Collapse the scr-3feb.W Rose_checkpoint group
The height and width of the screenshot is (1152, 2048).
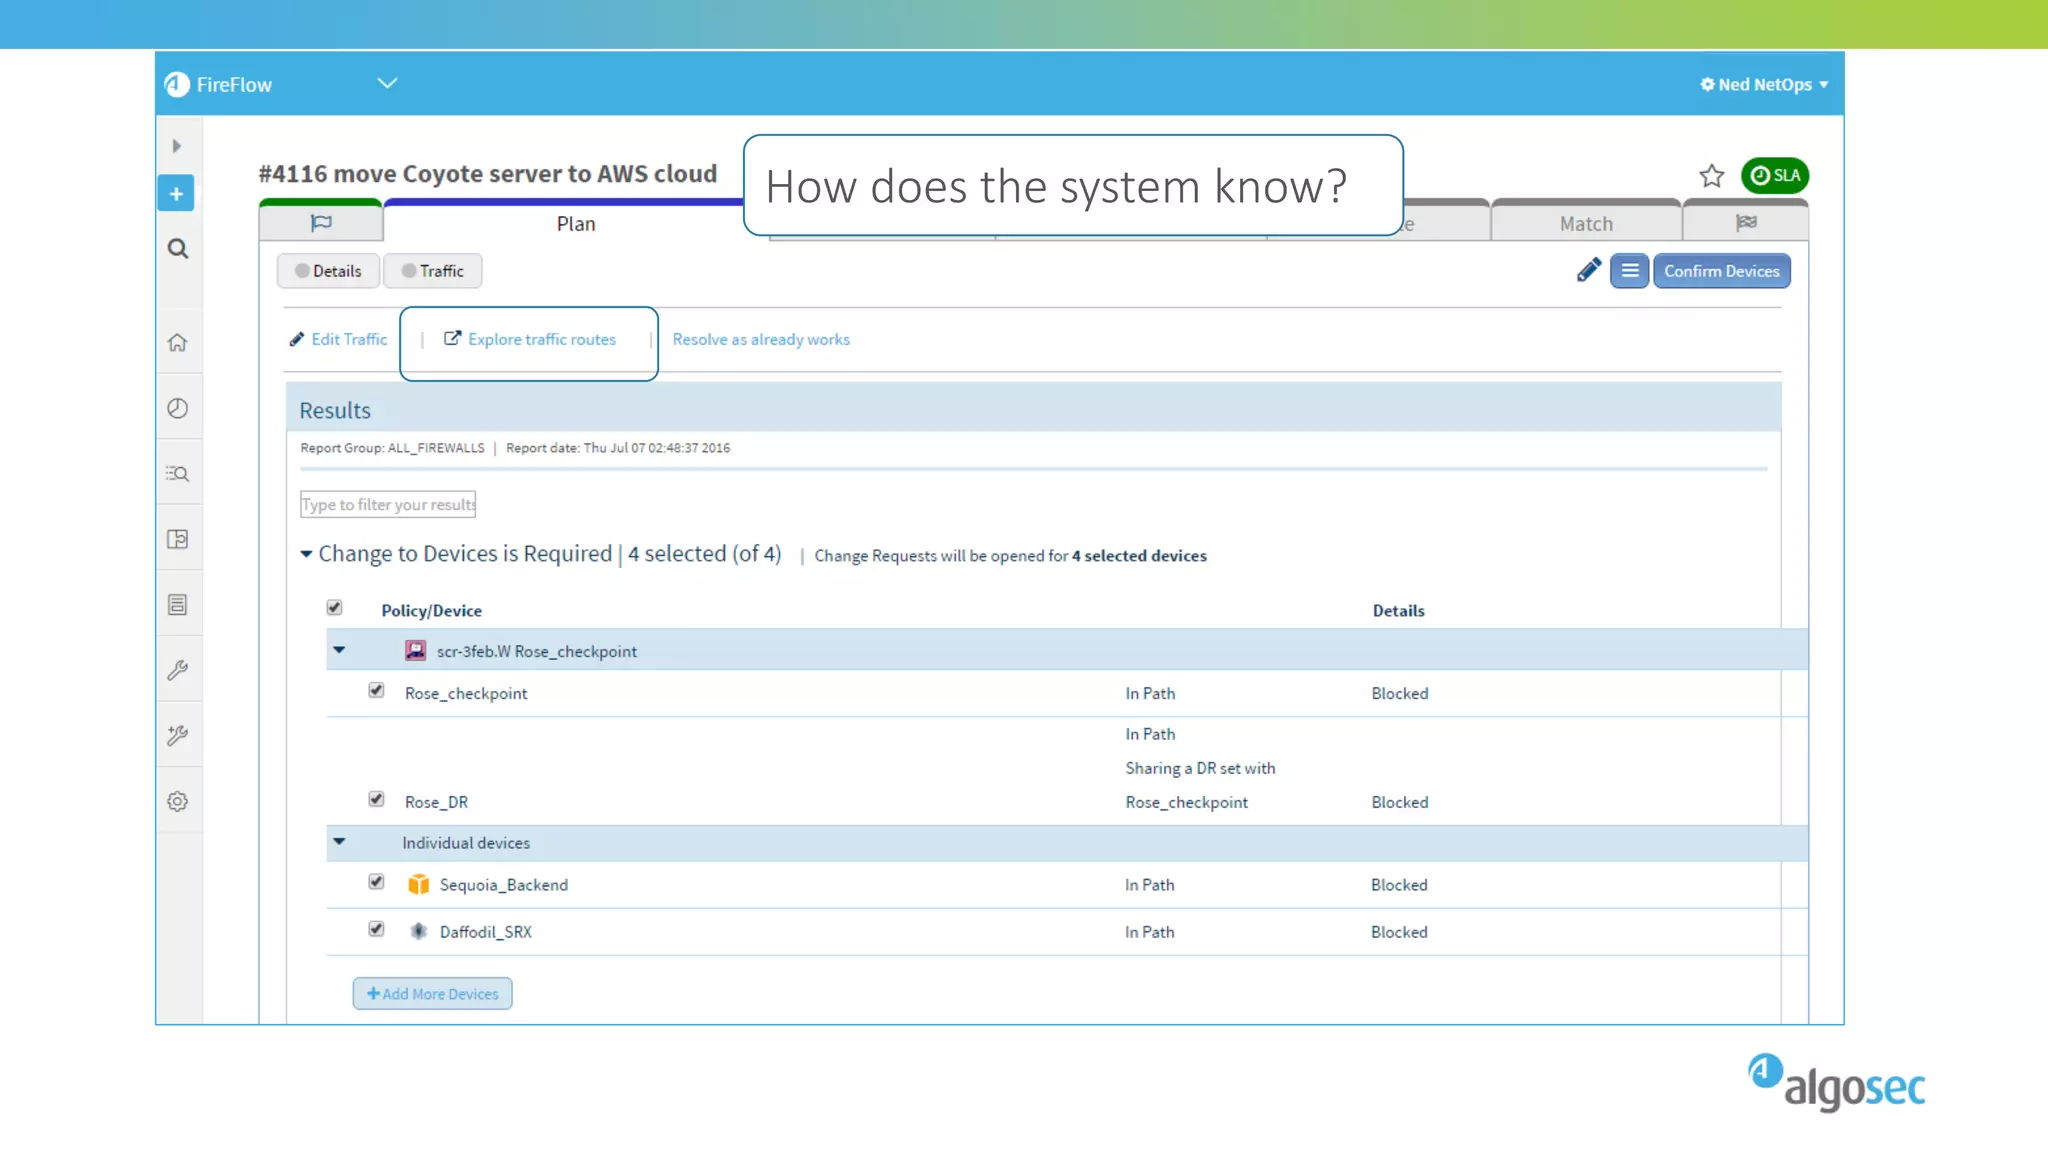point(339,650)
